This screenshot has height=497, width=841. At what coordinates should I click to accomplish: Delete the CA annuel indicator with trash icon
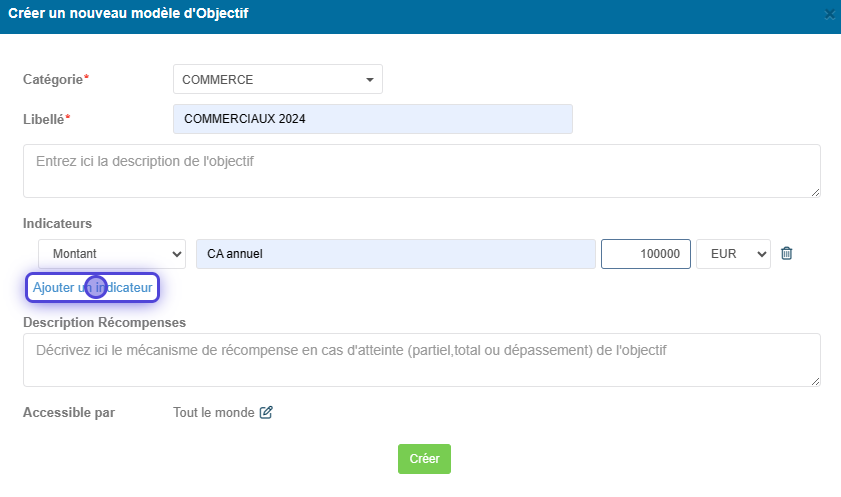(786, 253)
